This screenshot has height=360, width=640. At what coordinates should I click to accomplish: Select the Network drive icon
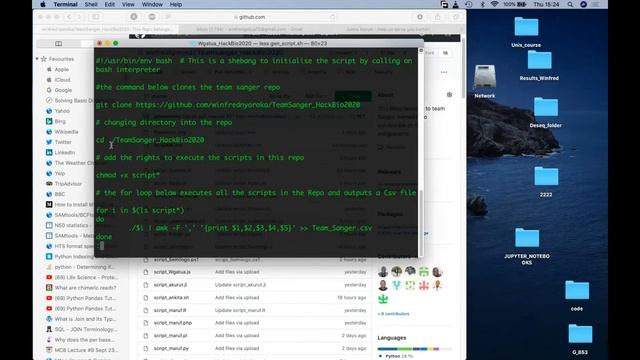pyautogui.click(x=484, y=81)
